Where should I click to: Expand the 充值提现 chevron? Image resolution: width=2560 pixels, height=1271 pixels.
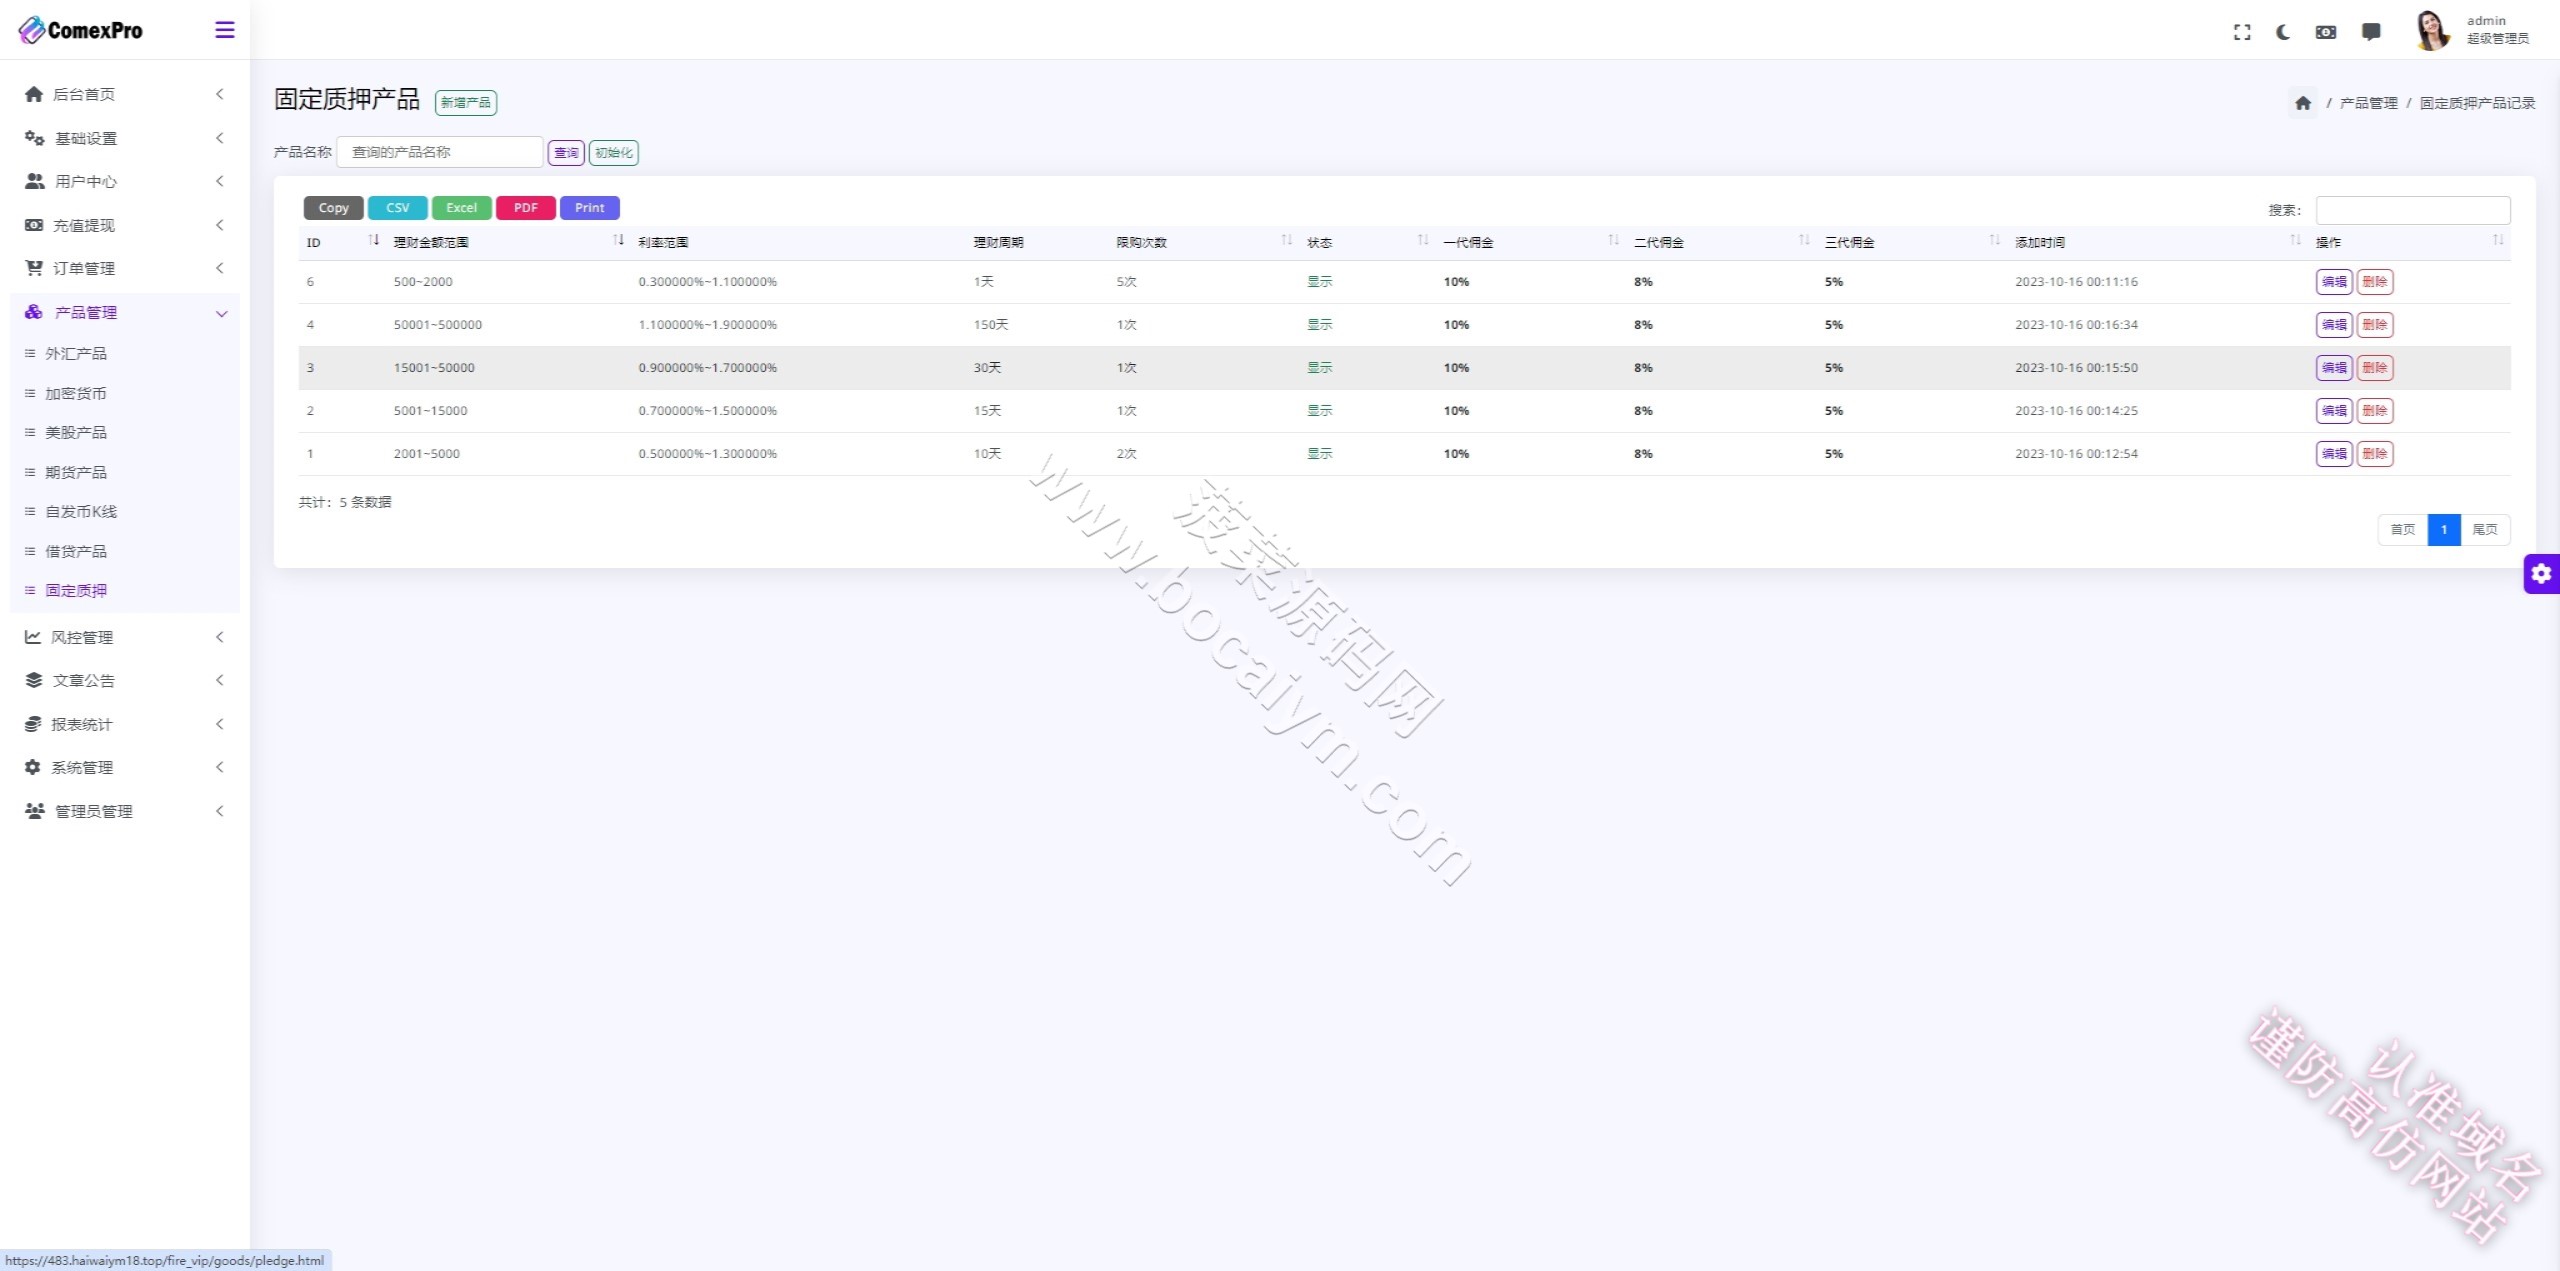point(220,225)
